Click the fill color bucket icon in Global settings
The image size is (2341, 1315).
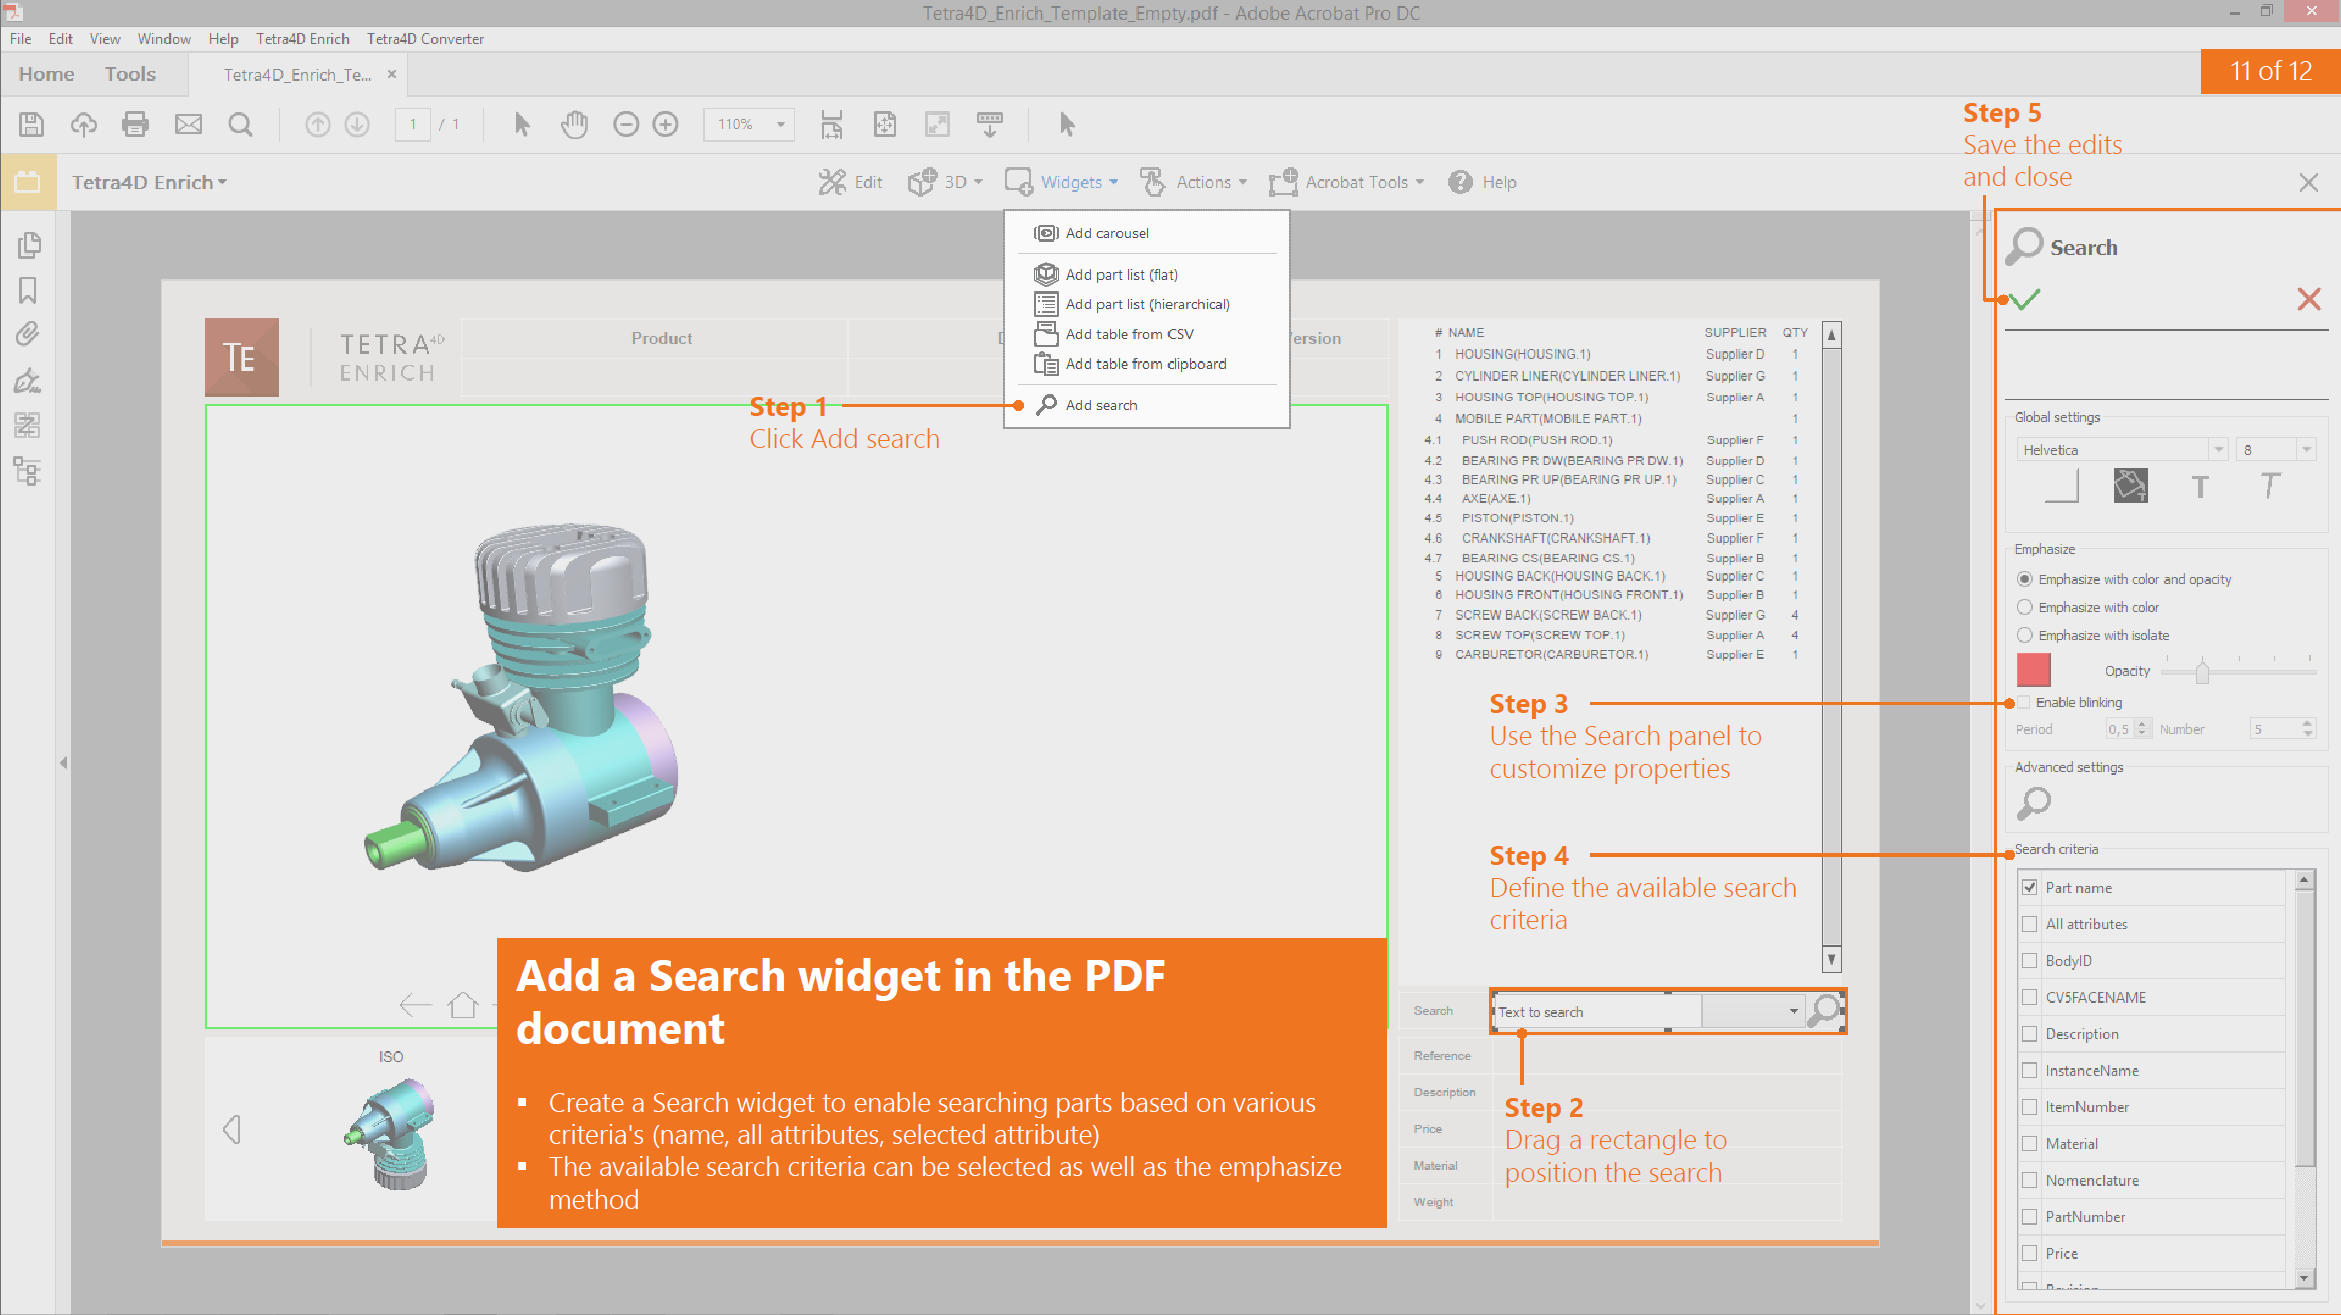(2131, 486)
